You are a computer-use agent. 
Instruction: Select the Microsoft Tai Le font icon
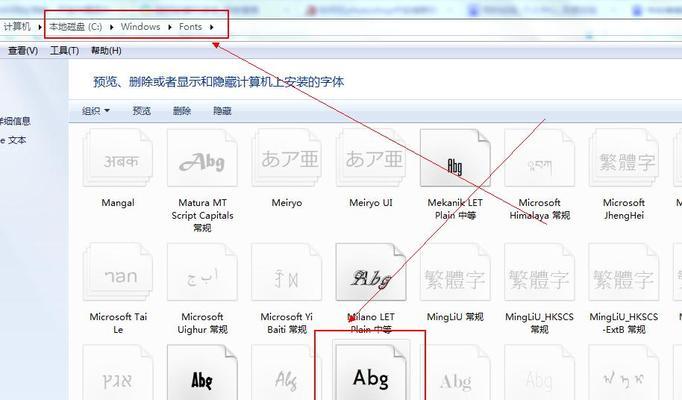(118, 273)
